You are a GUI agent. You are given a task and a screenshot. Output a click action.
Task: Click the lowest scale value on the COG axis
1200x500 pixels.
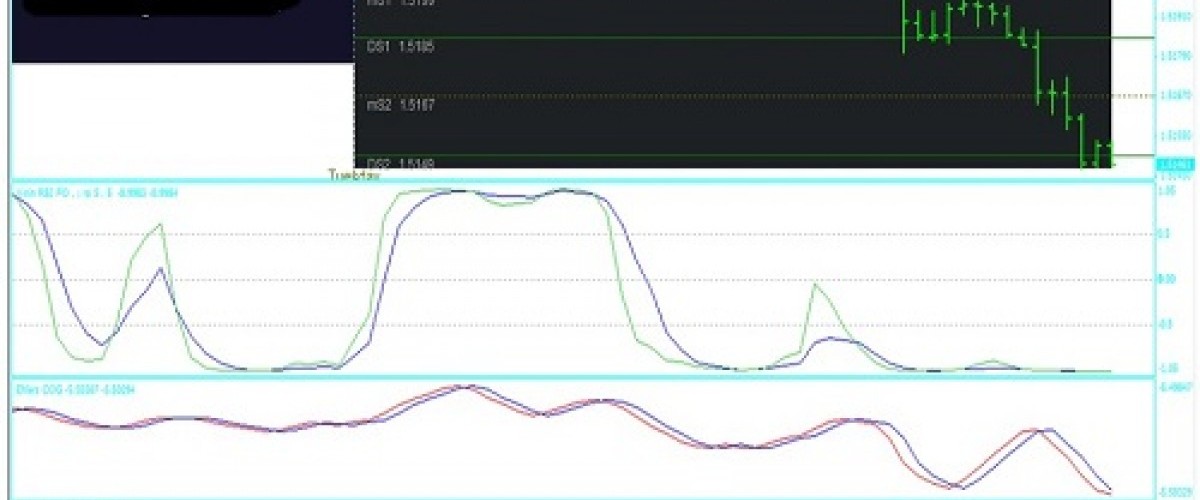[x=1174, y=491]
